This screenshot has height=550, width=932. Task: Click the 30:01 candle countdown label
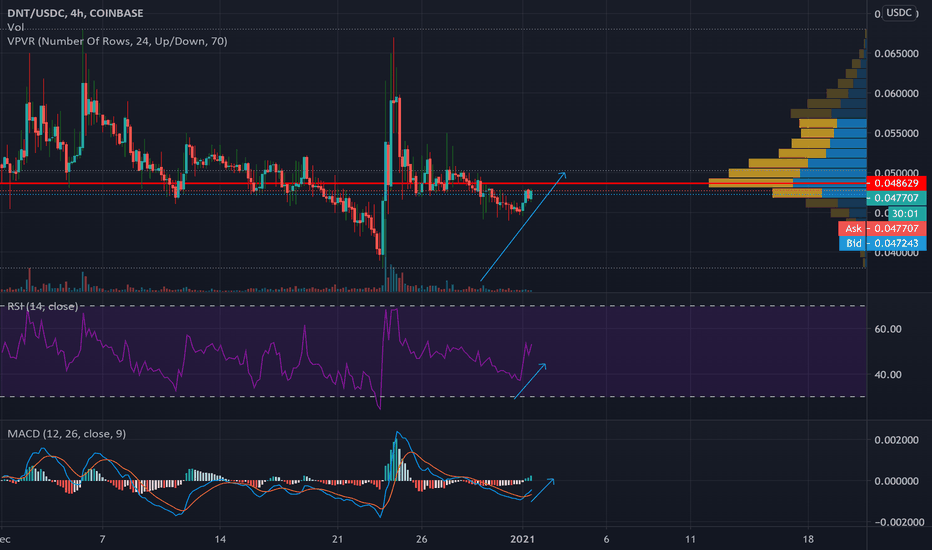pyautogui.click(x=905, y=213)
